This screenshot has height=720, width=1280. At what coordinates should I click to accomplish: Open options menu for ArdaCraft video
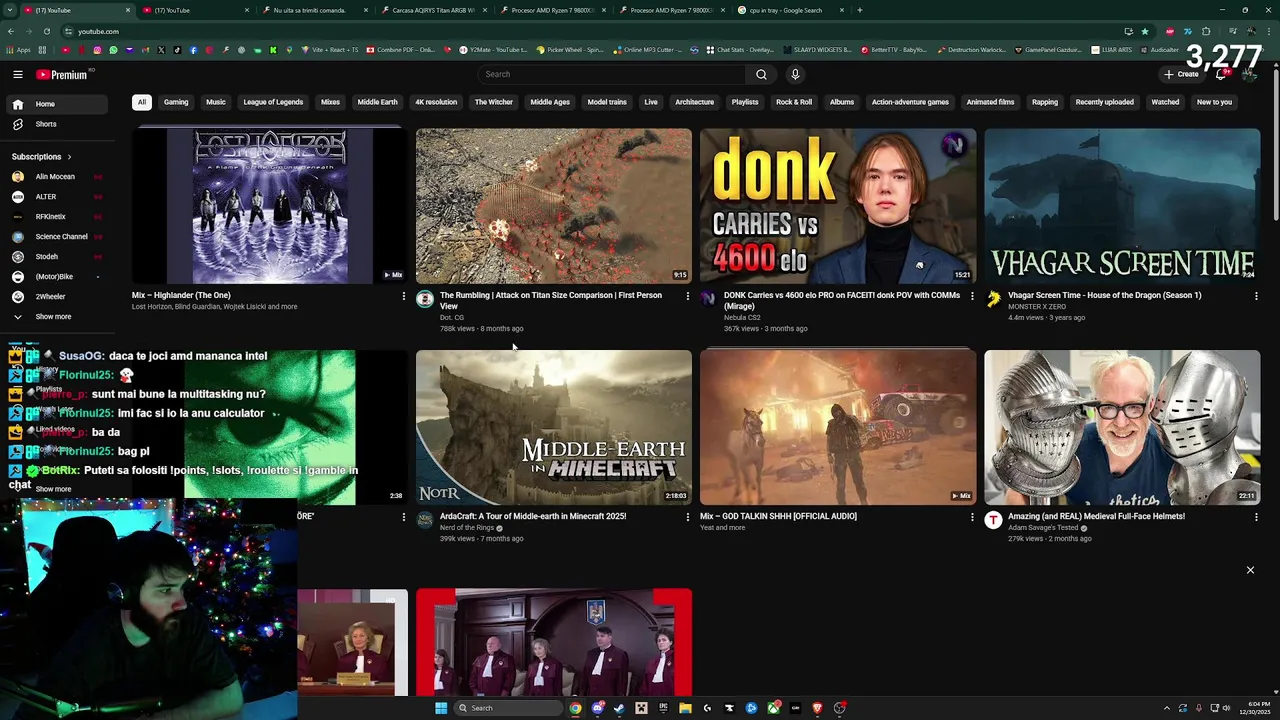687,517
